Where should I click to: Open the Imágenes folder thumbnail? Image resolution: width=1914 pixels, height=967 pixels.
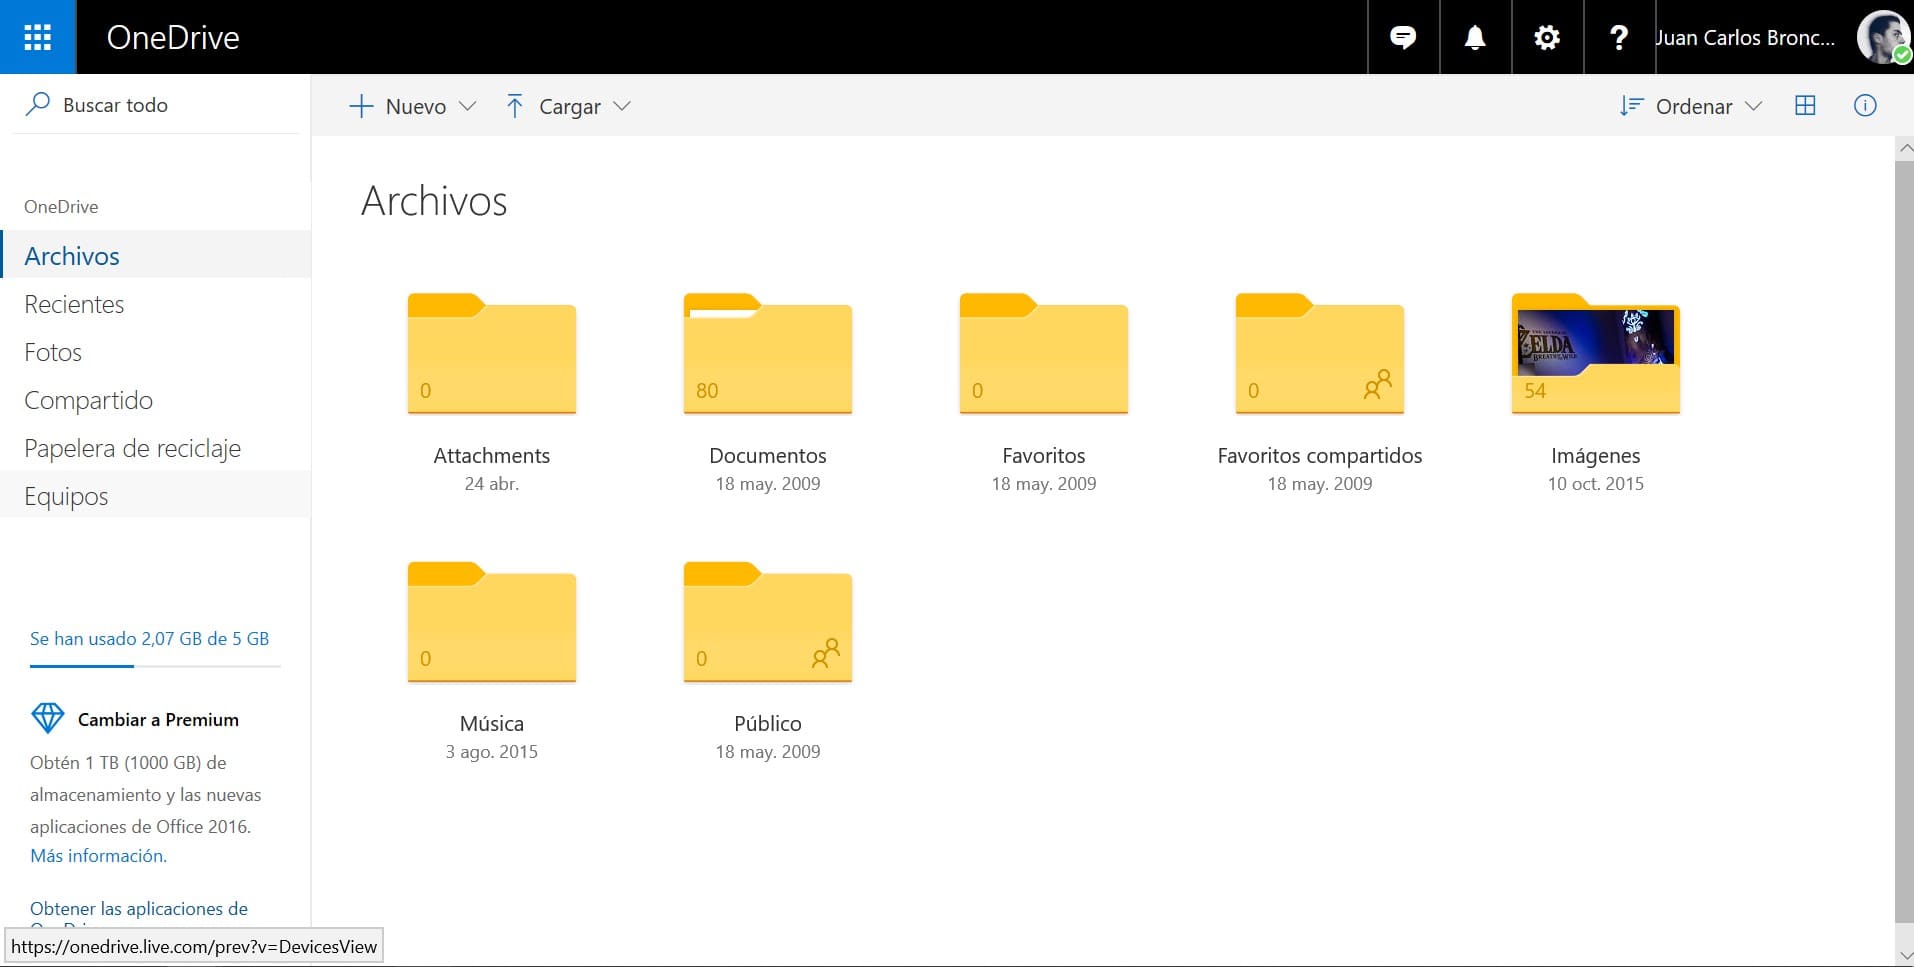[x=1595, y=355]
